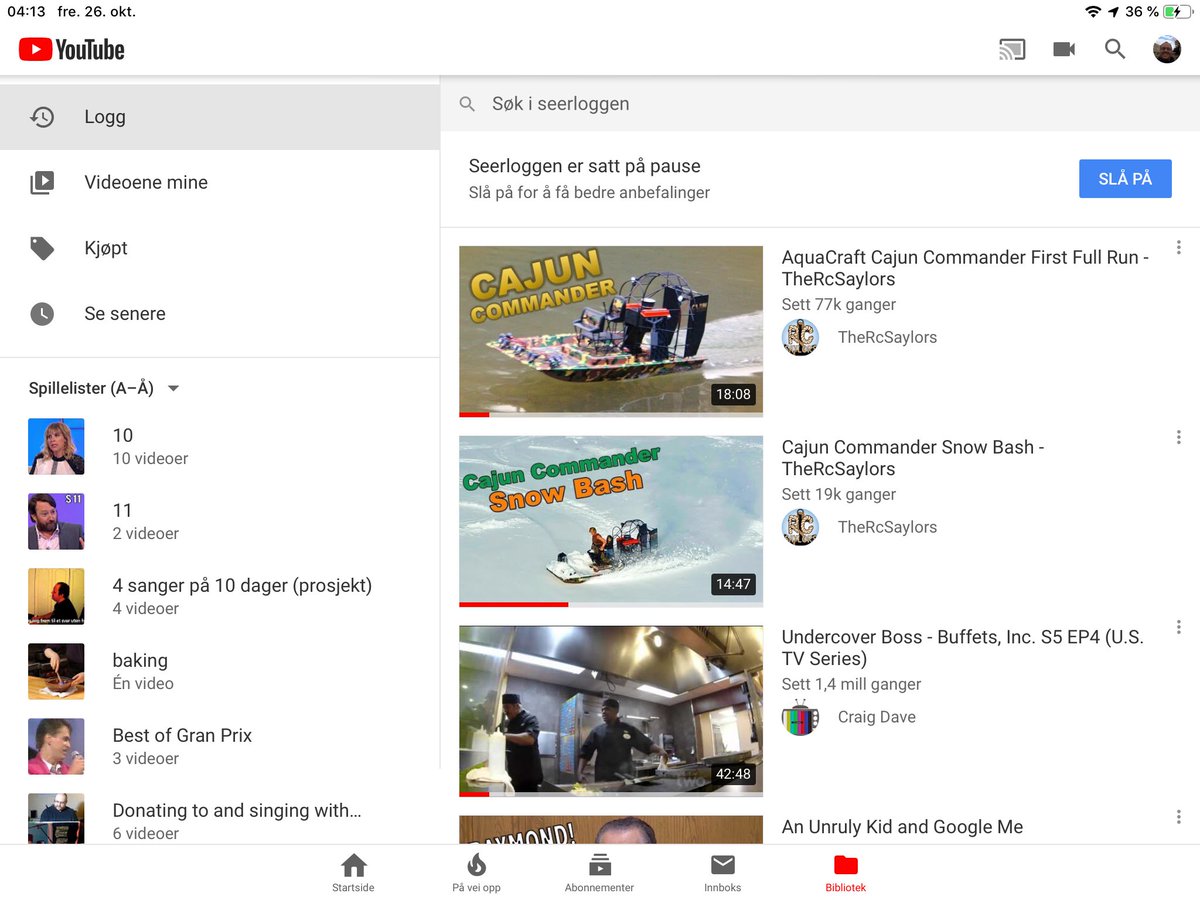Open the Kjøpt purchases entry
1200x900 pixels.
[220, 248]
